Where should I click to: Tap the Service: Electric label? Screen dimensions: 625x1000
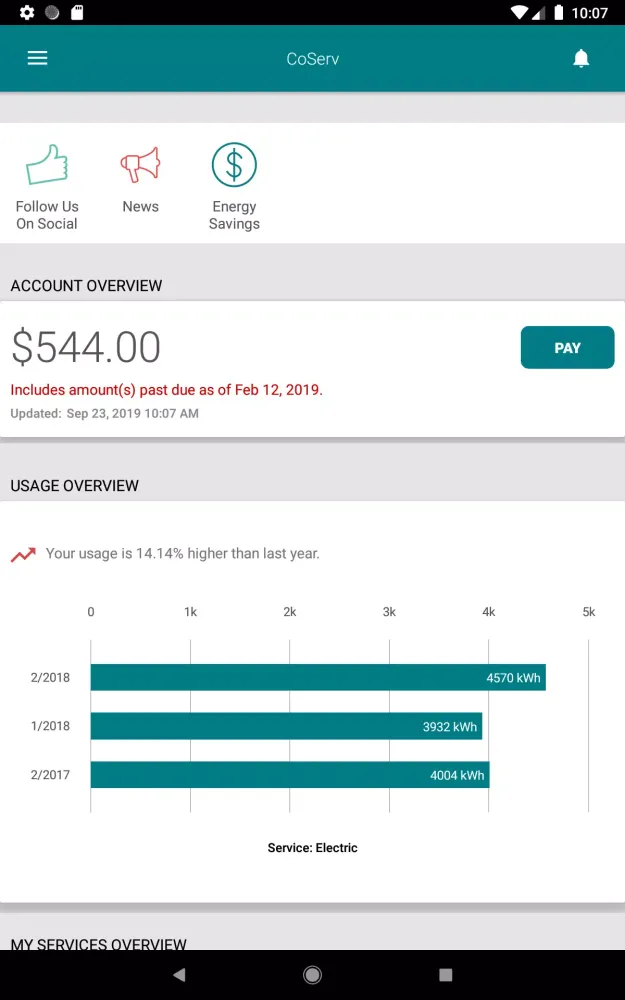tap(312, 848)
